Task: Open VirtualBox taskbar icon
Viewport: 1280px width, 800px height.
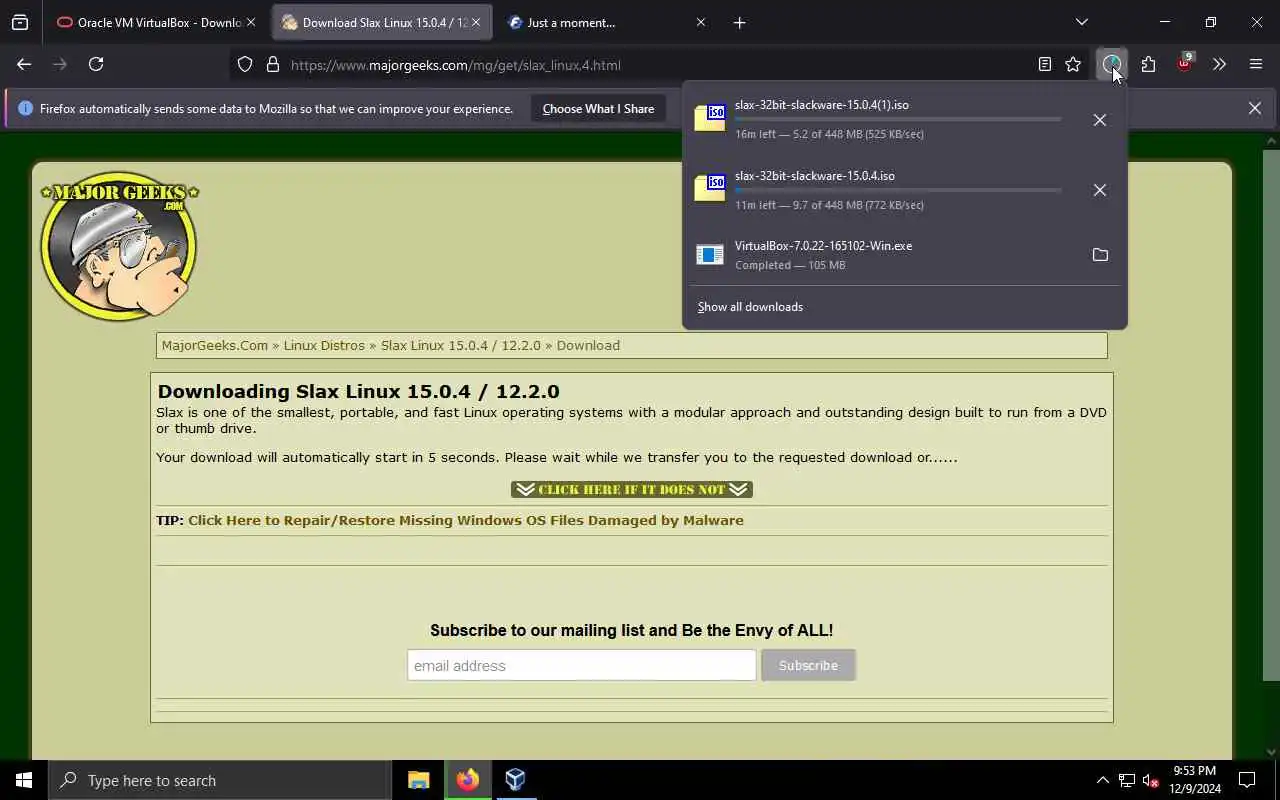Action: pyautogui.click(x=515, y=780)
